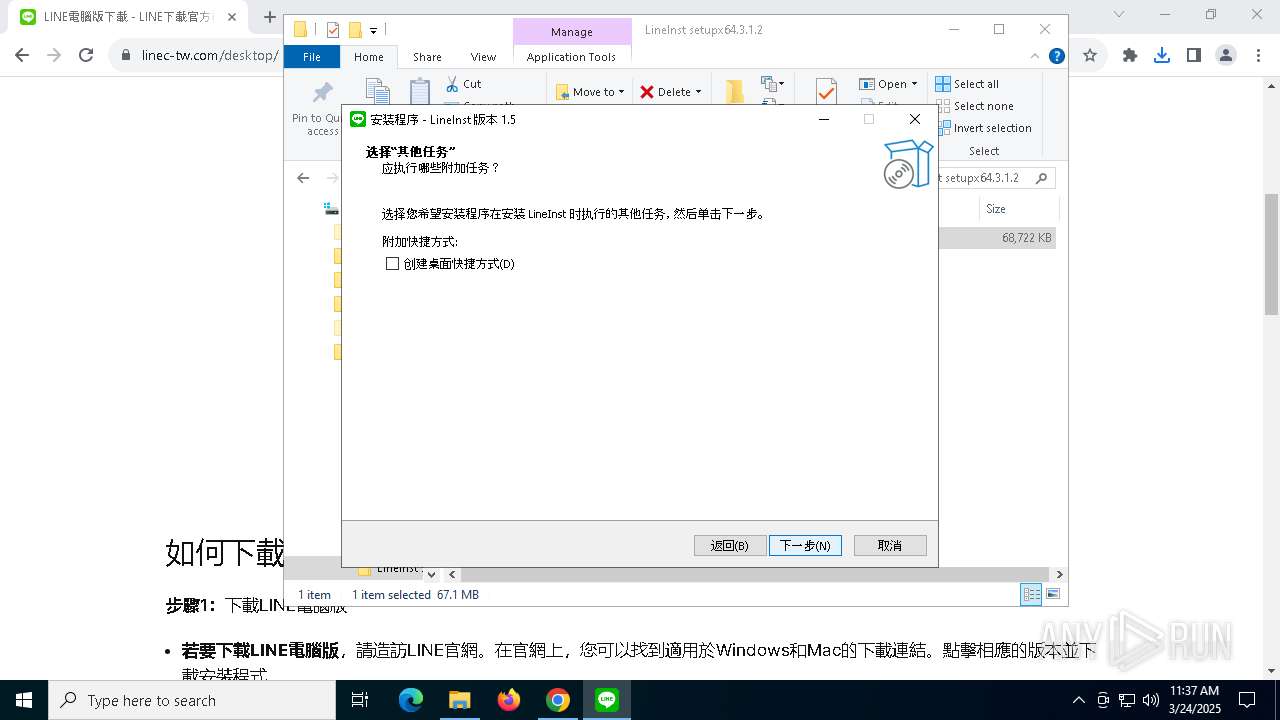Click quick access New folder icon
This screenshot has width=1280, height=720.
pyautogui.click(x=354, y=30)
